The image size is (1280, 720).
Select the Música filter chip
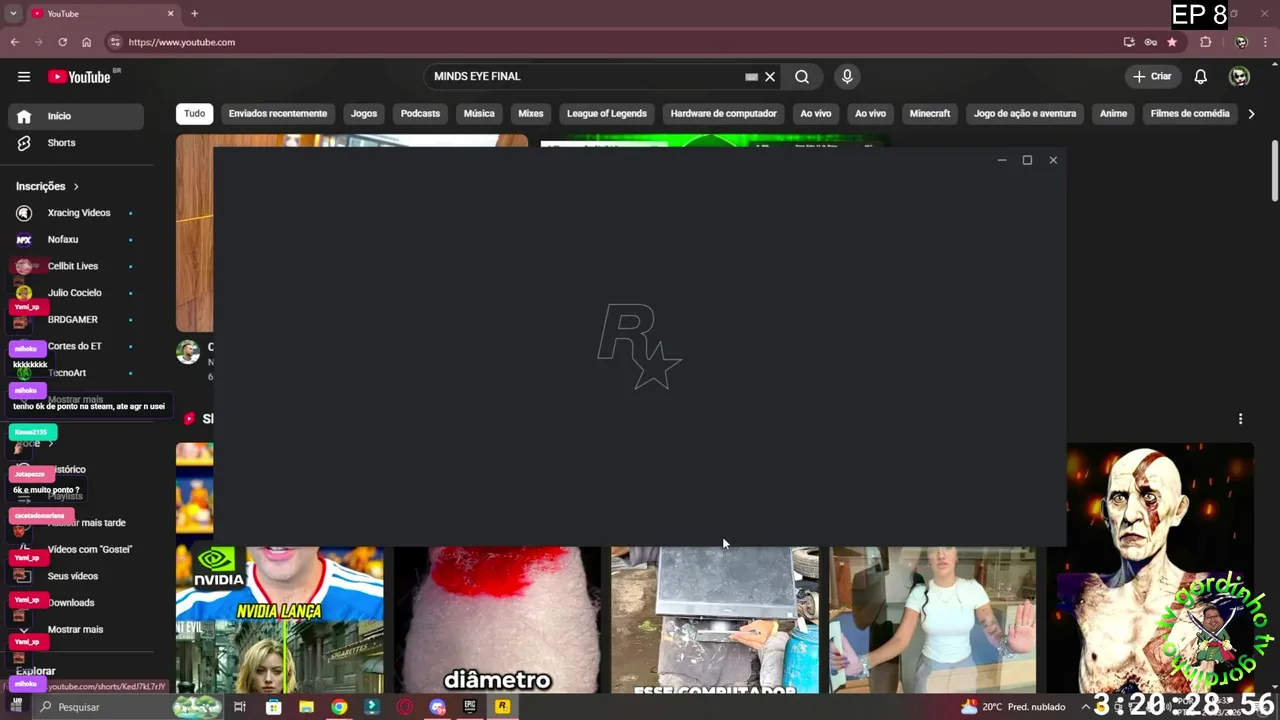(x=479, y=114)
